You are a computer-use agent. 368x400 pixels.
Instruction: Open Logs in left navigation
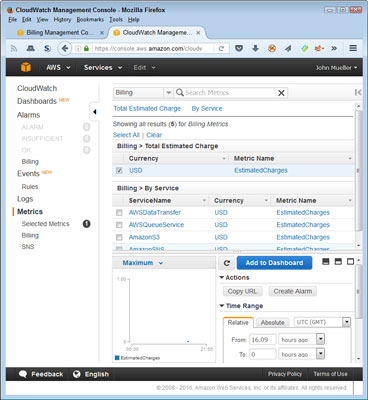25,199
